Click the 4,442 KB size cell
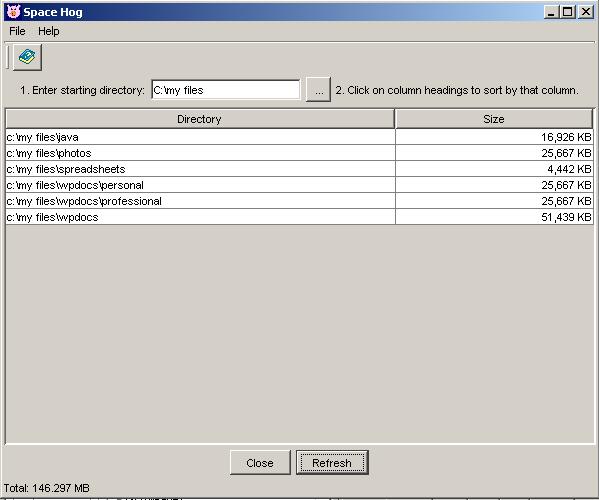Image resolution: width=599 pixels, height=500 pixels. 494,169
